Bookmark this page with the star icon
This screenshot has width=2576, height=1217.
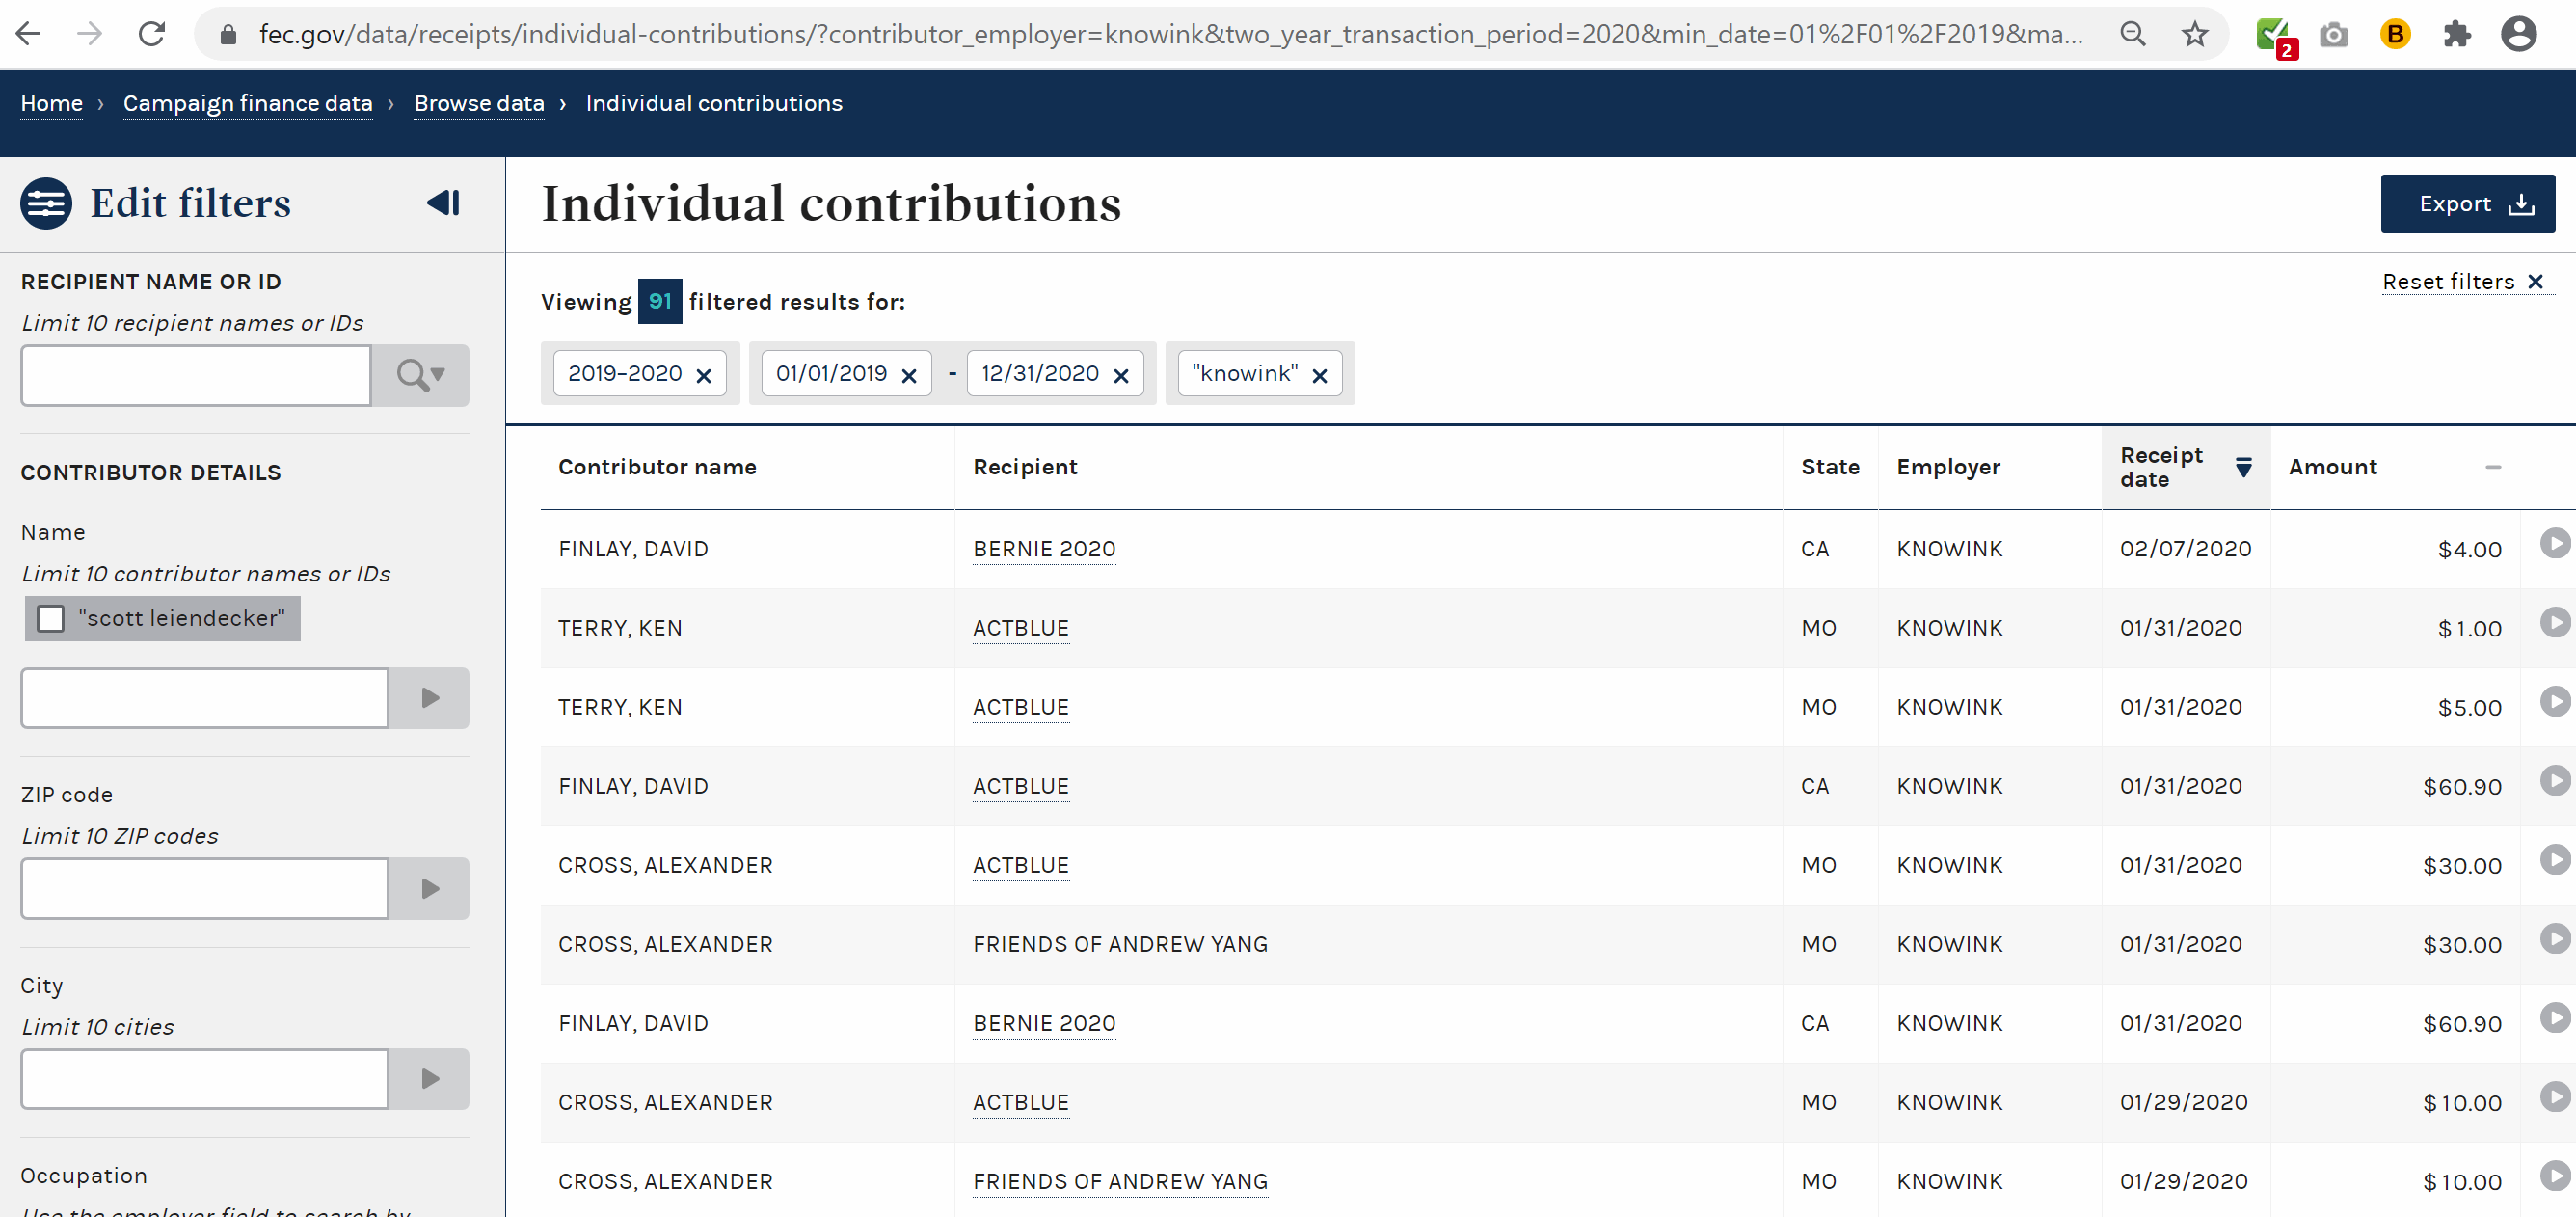pos(2194,34)
